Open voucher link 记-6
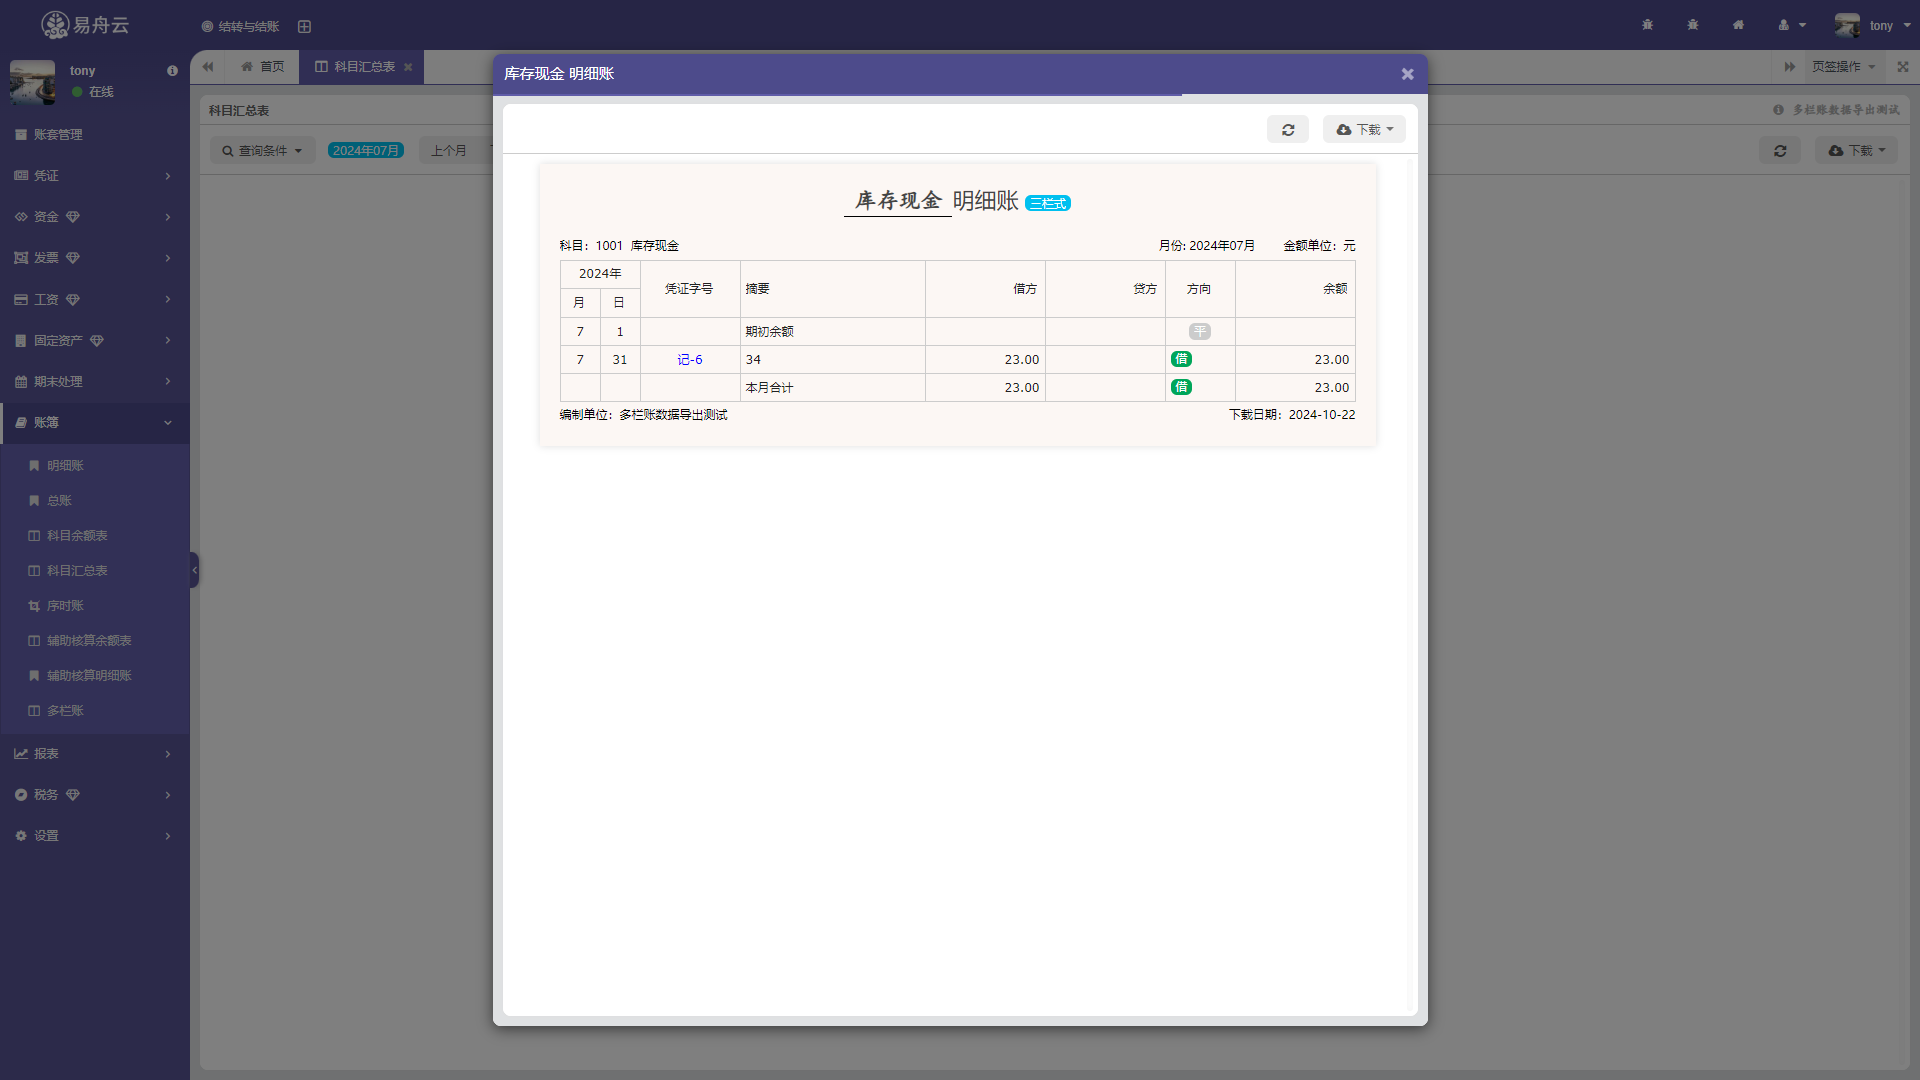Viewport: 1920px width, 1080px height. click(x=689, y=360)
